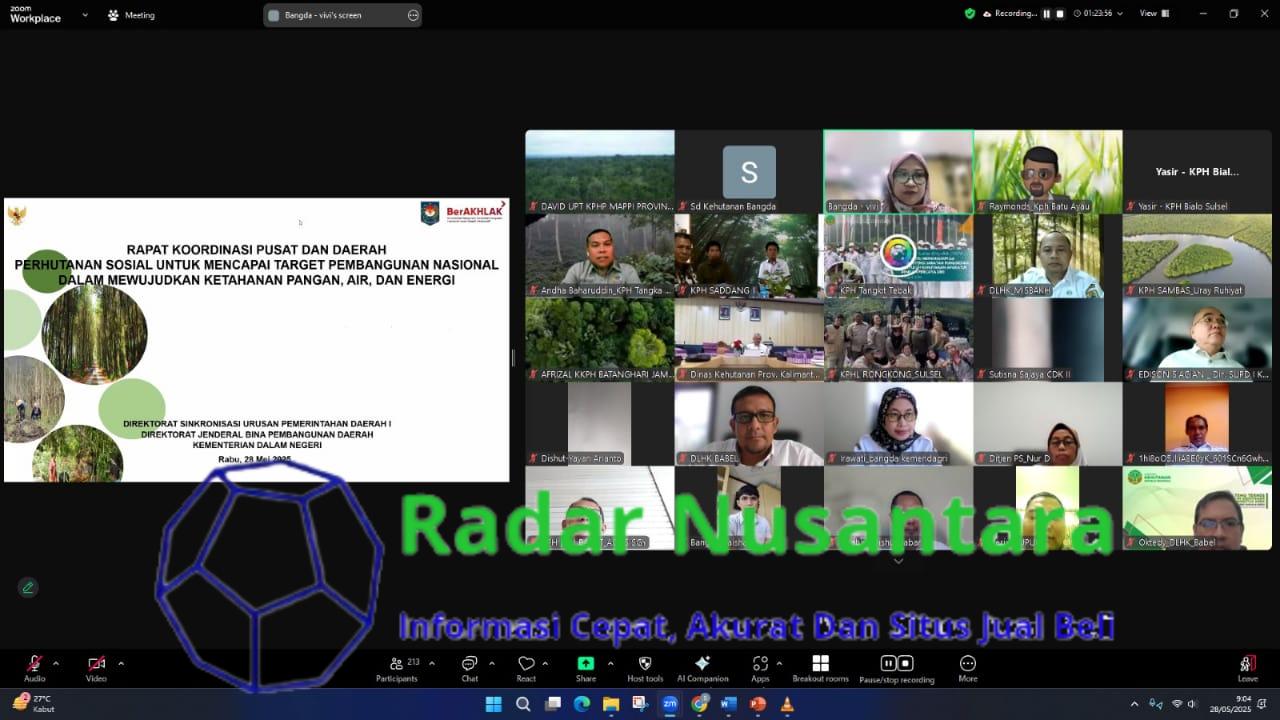The width and height of the screenshot is (1280, 720).
Task: Open the Chat panel
Action: pyautogui.click(x=469, y=666)
